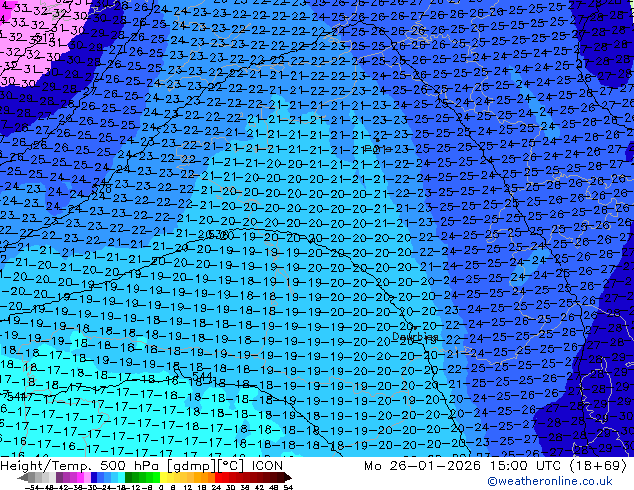Click the '12' value label under the legend
The image size is (634, 490).
(187, 487)
